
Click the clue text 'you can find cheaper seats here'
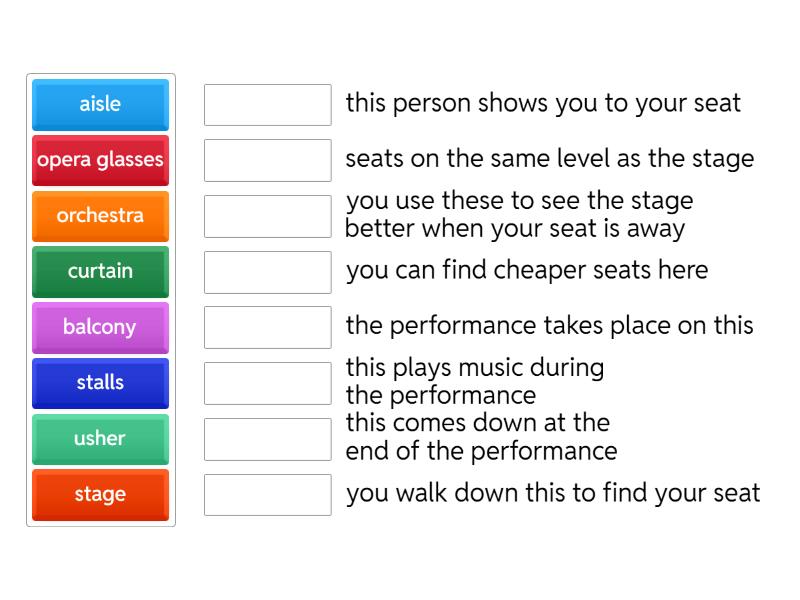click(x=526, y=270)
